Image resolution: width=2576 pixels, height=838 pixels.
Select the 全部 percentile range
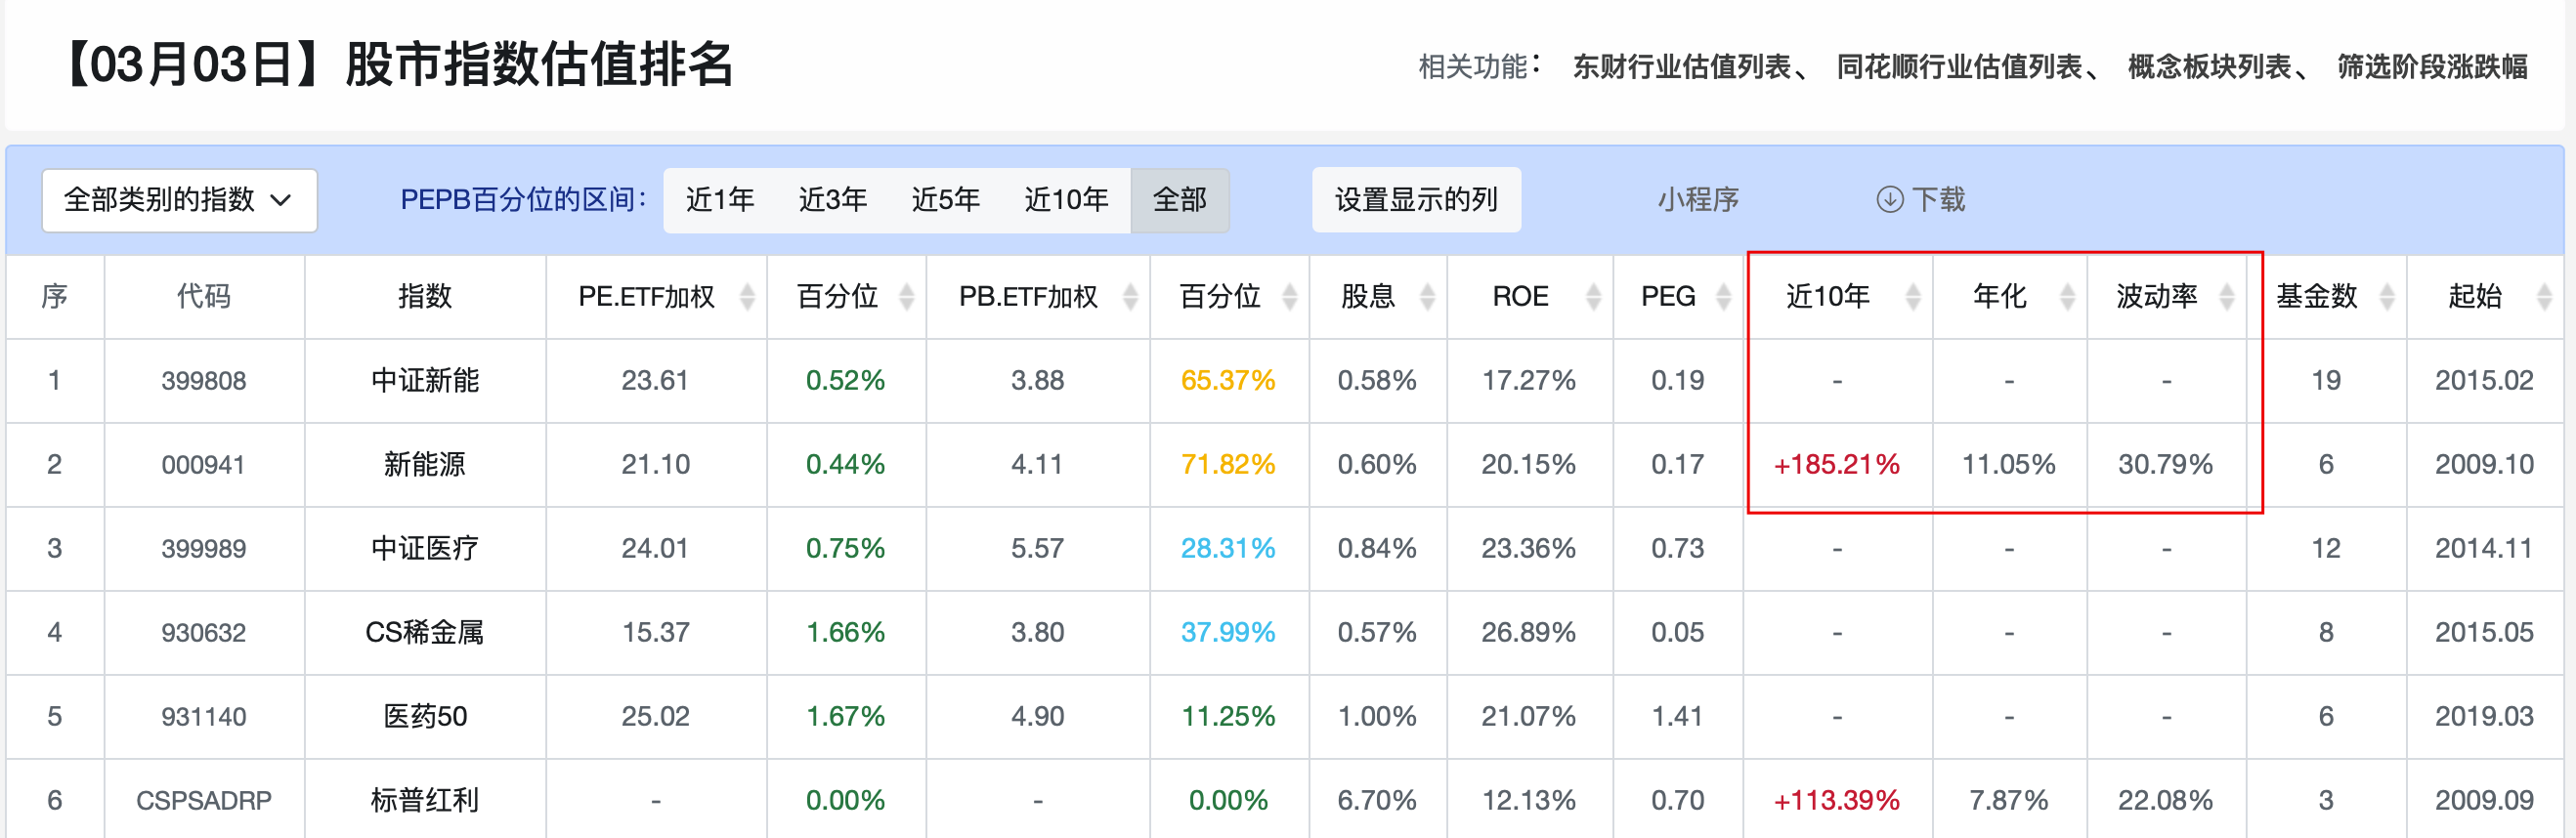1180,200
